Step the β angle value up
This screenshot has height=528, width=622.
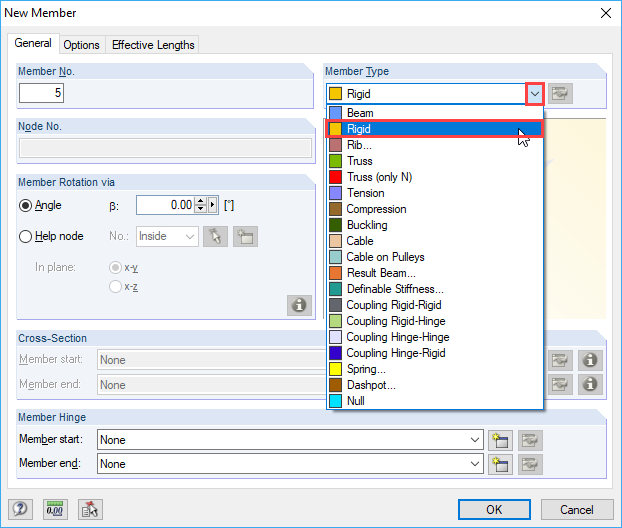[x=201, y=201]
